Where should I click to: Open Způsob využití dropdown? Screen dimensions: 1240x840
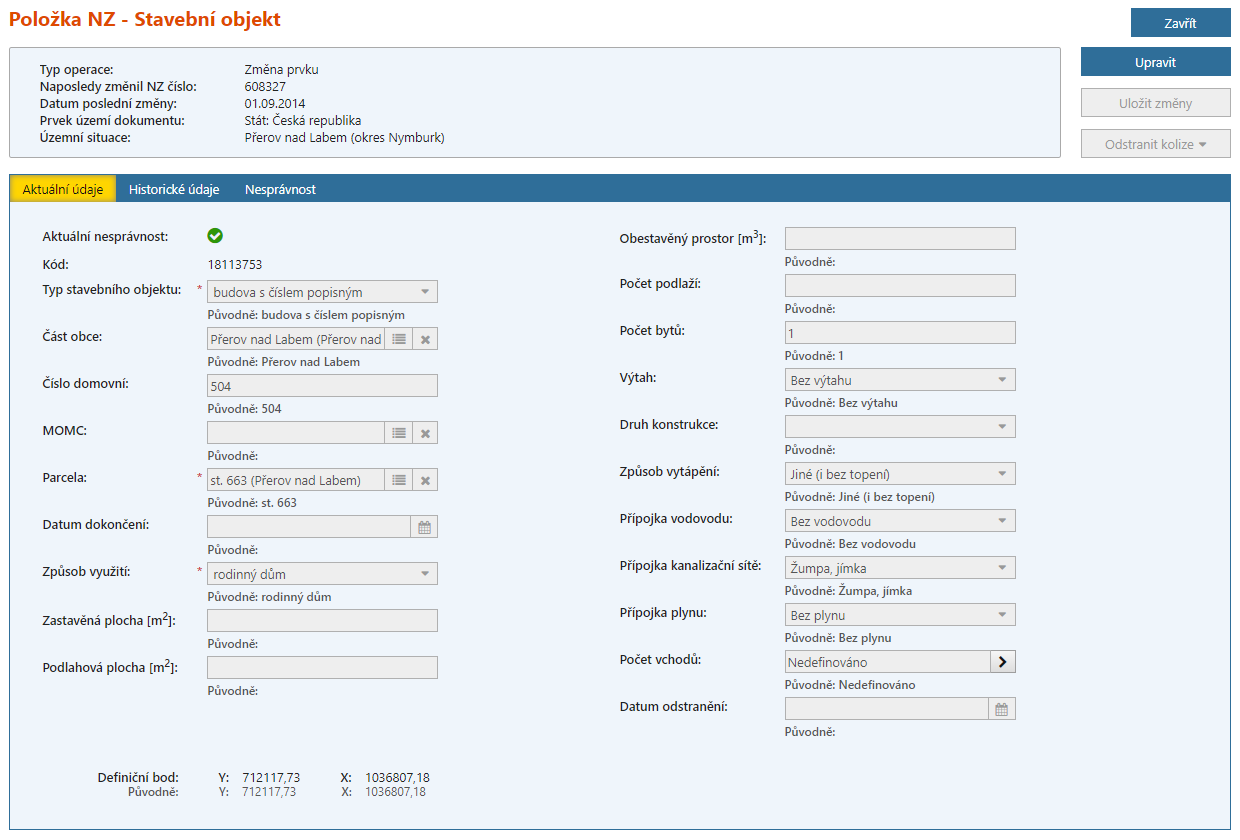tap(424, 574)
